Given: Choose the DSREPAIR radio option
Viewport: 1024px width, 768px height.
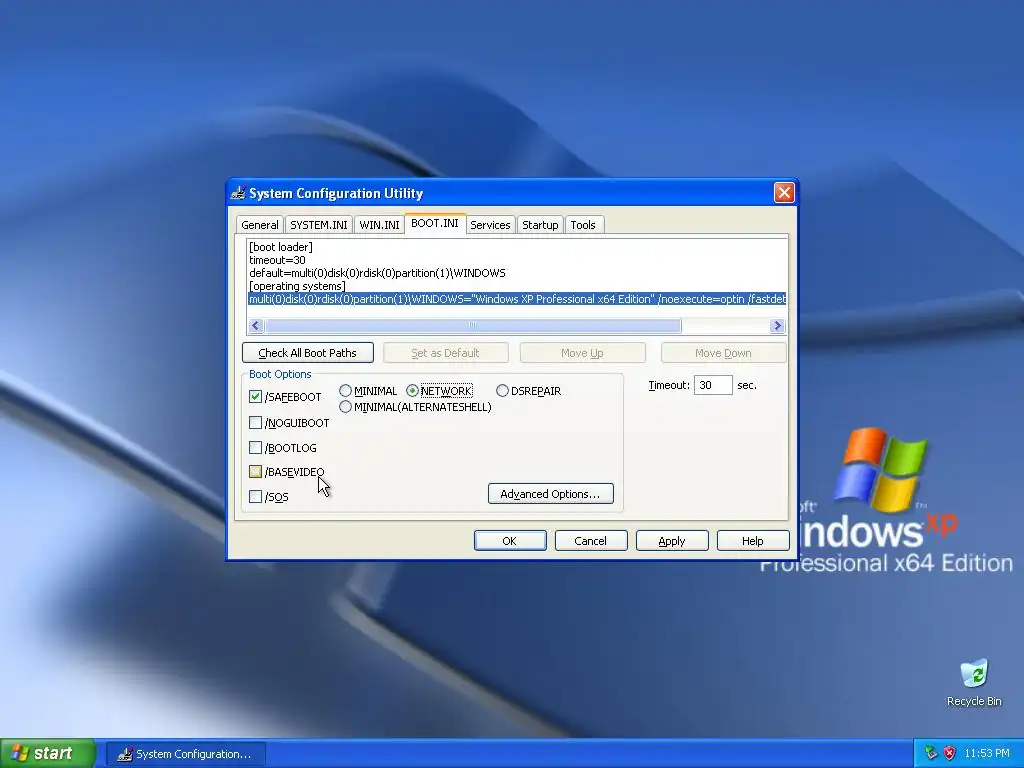Looking at the screenshot, I should [x=502, y=391].
